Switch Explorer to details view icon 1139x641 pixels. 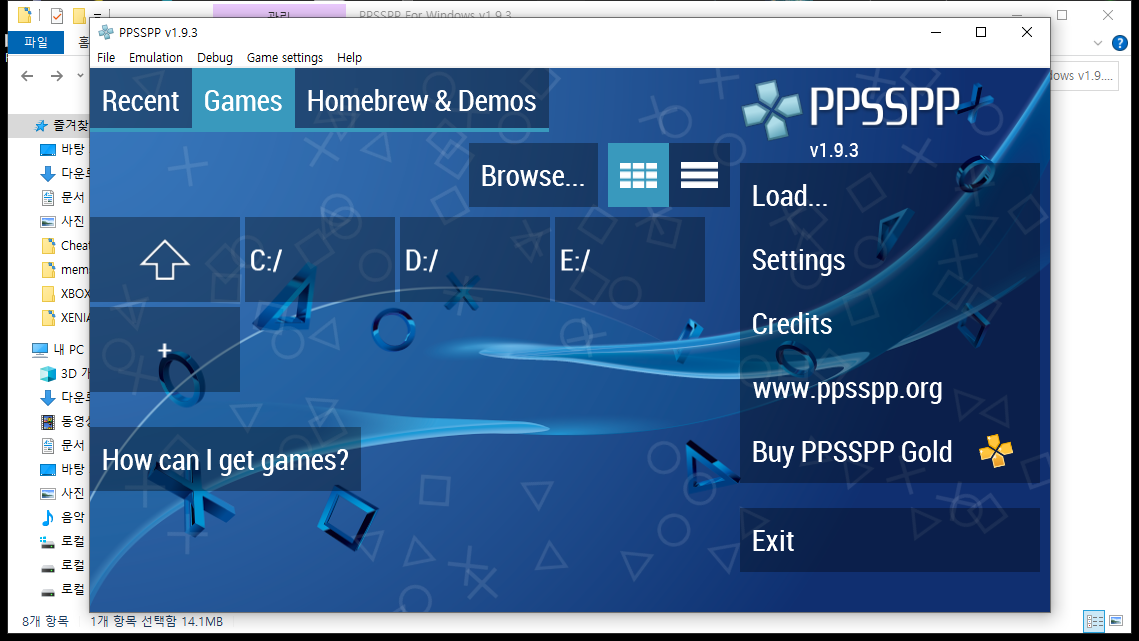pos(1094,621)
